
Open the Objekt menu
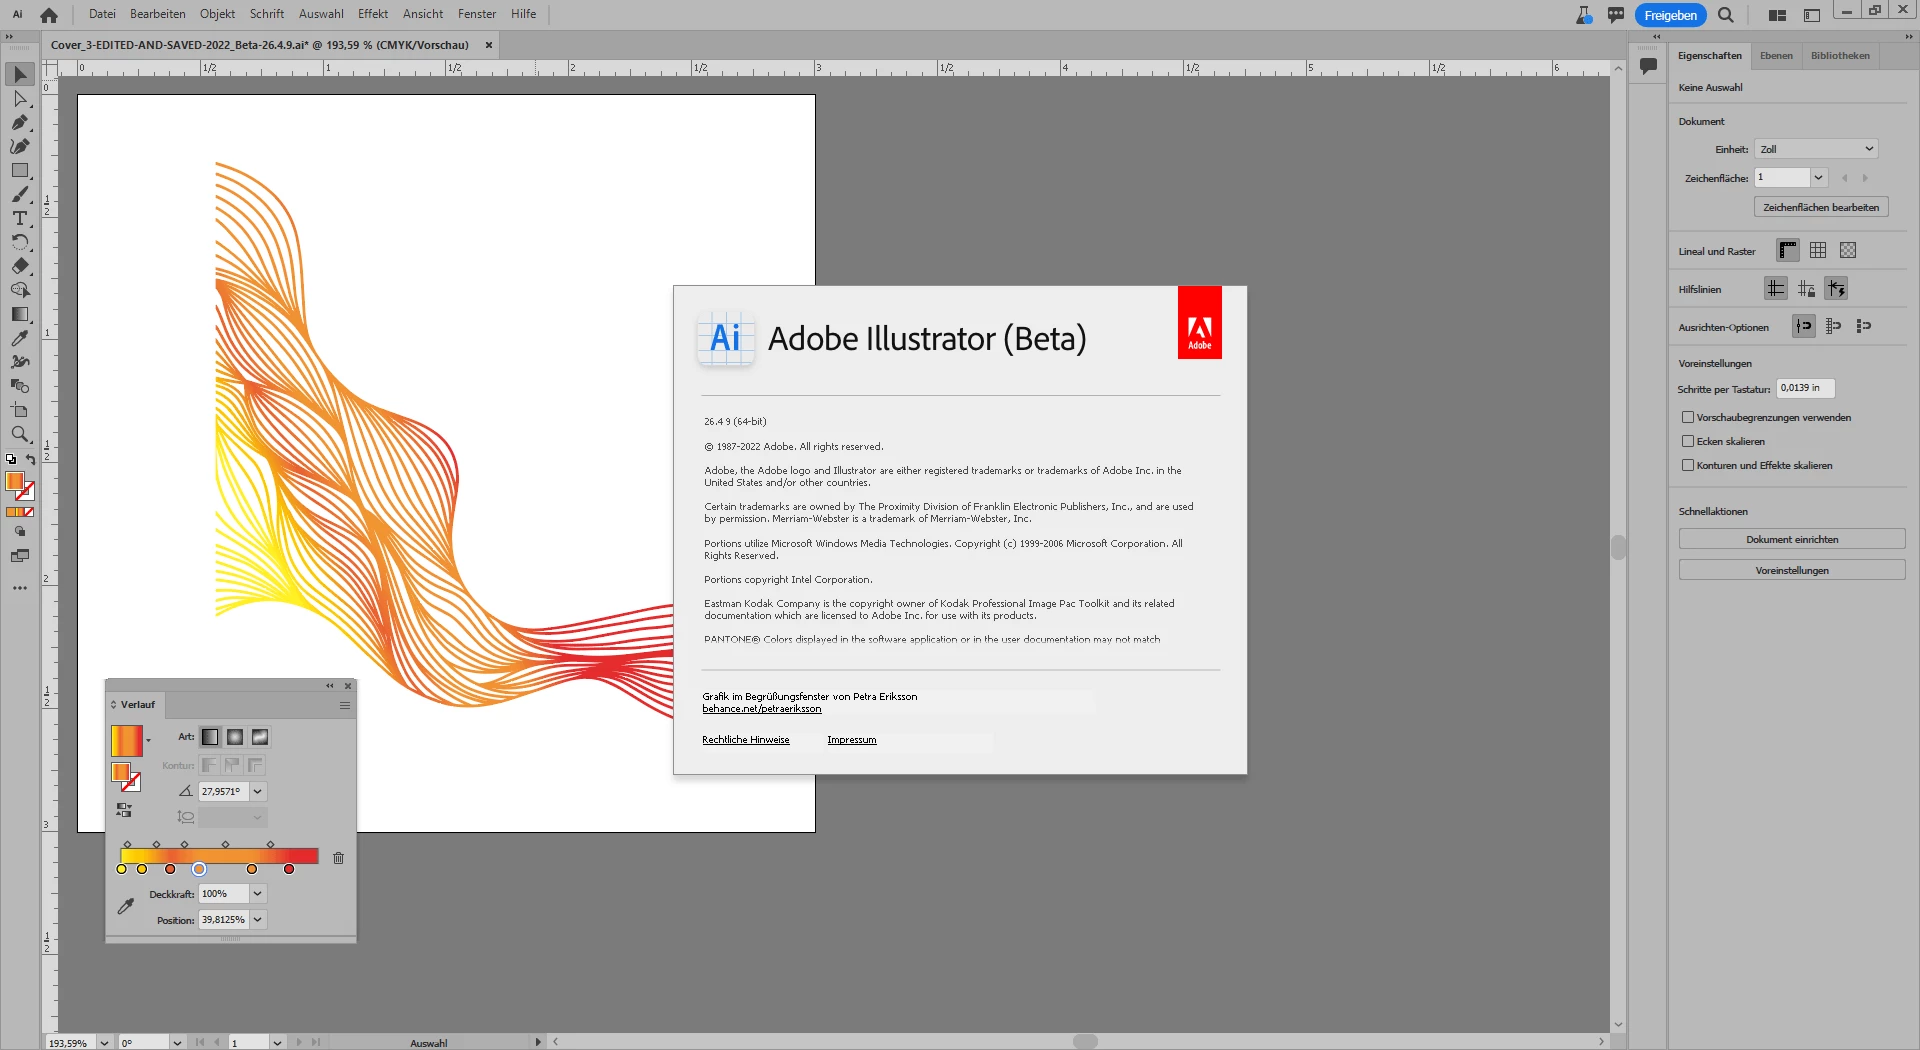[217, 14]
